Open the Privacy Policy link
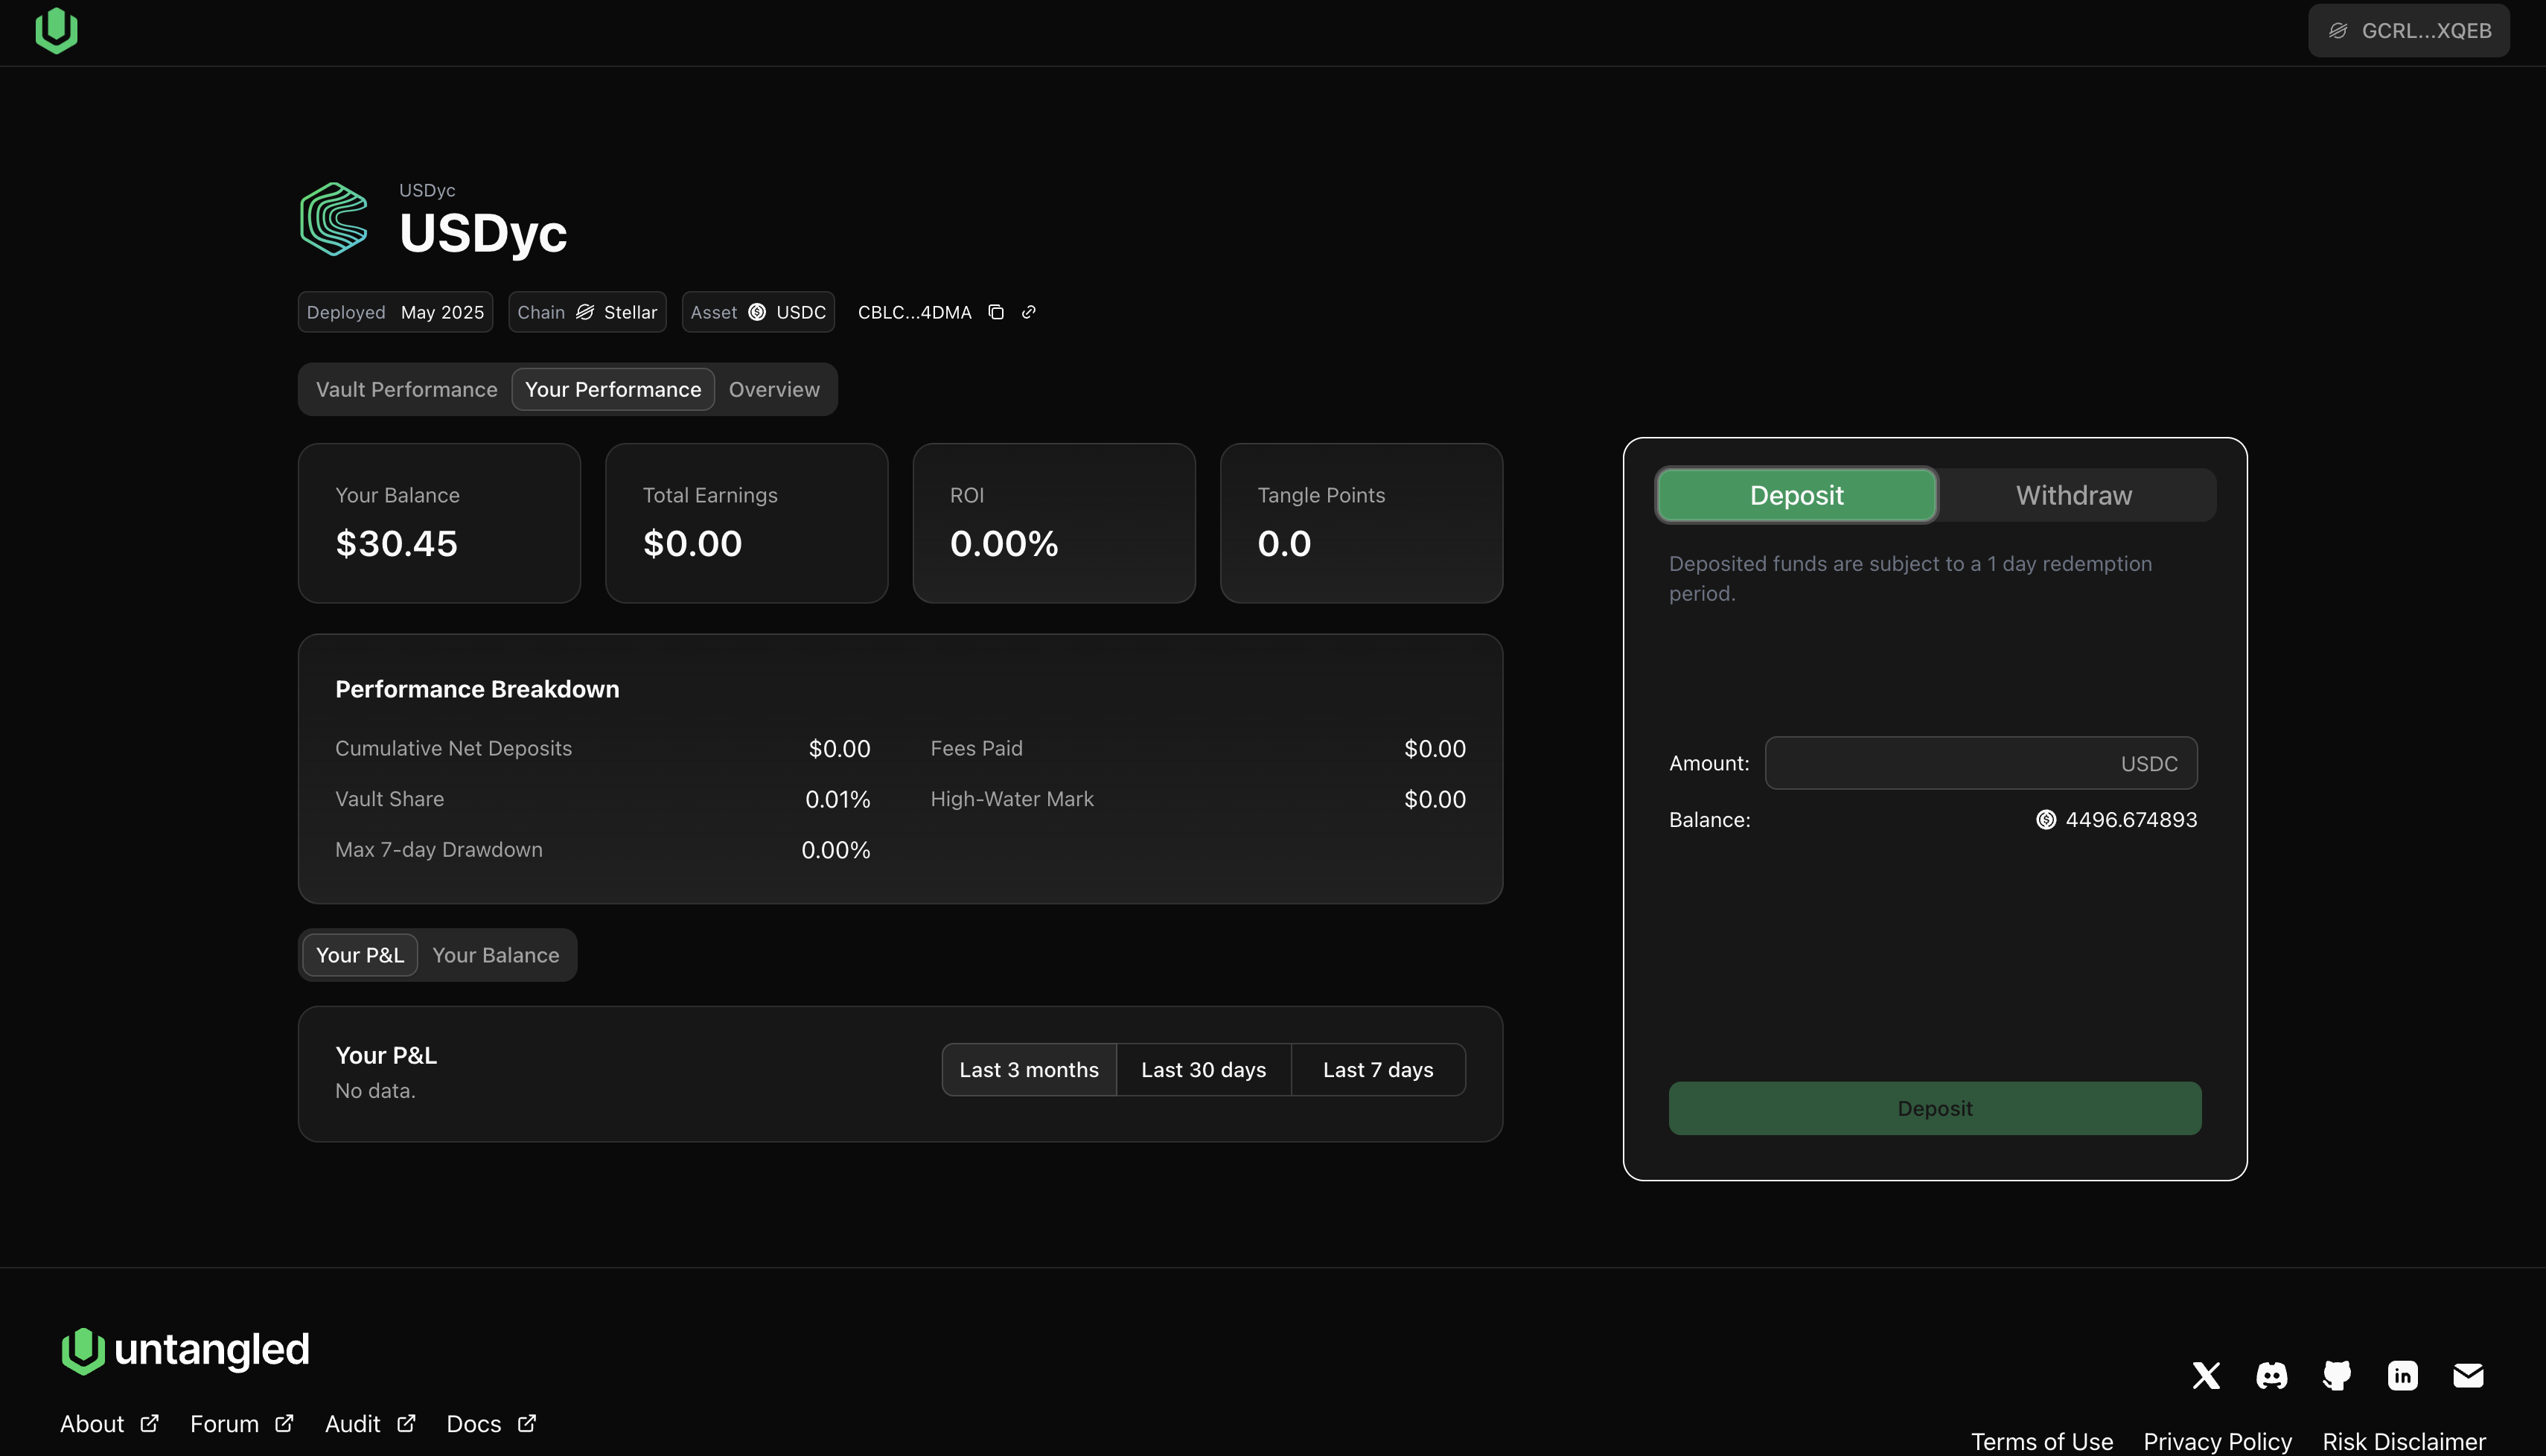Viewport: 2546px width, 1456px height. click(2217, 1441)
